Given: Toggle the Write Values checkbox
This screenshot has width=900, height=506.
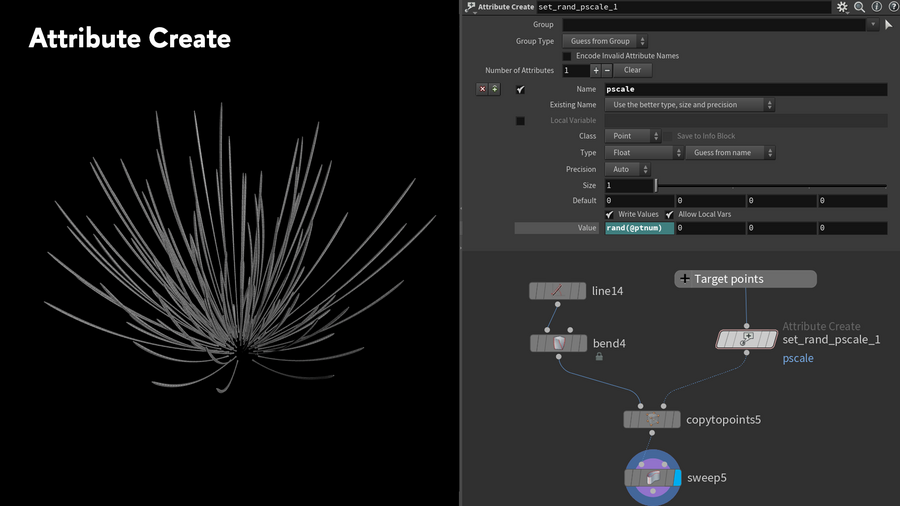Looking at the screenshot, I should point(609,214).
